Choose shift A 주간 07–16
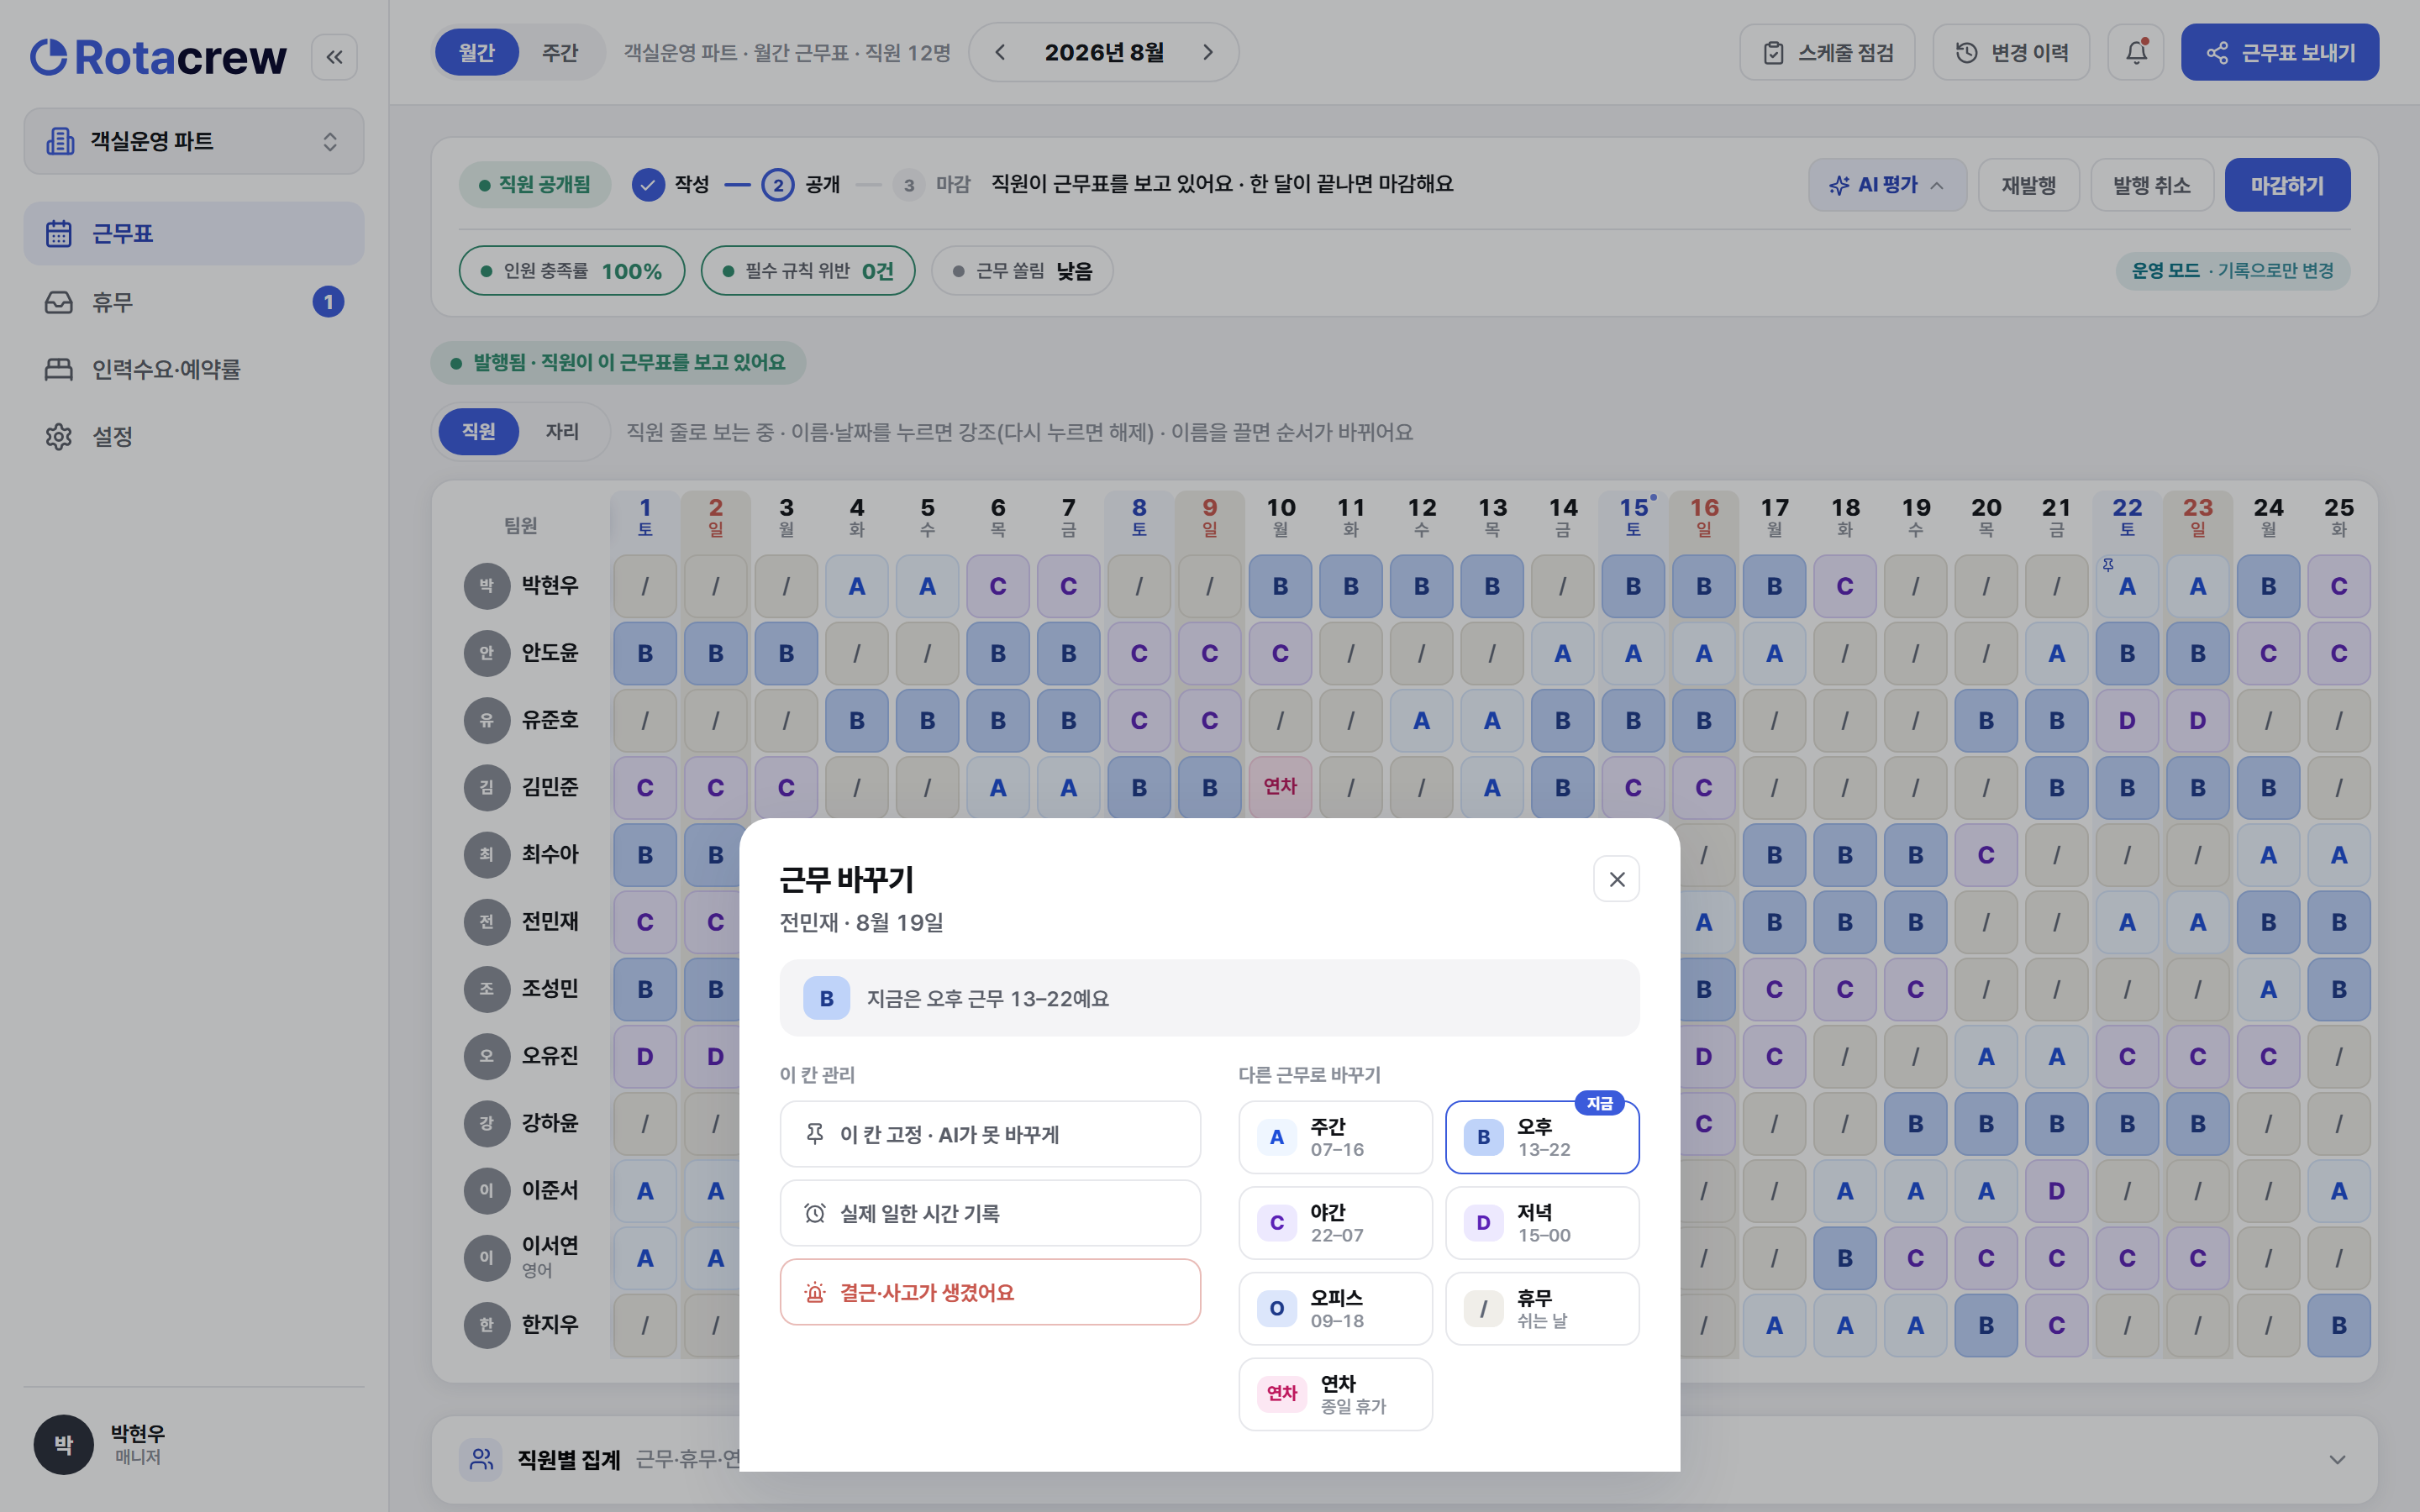The image size is (2420, 1512). pyautogui.click(x=1335, y=1137)
